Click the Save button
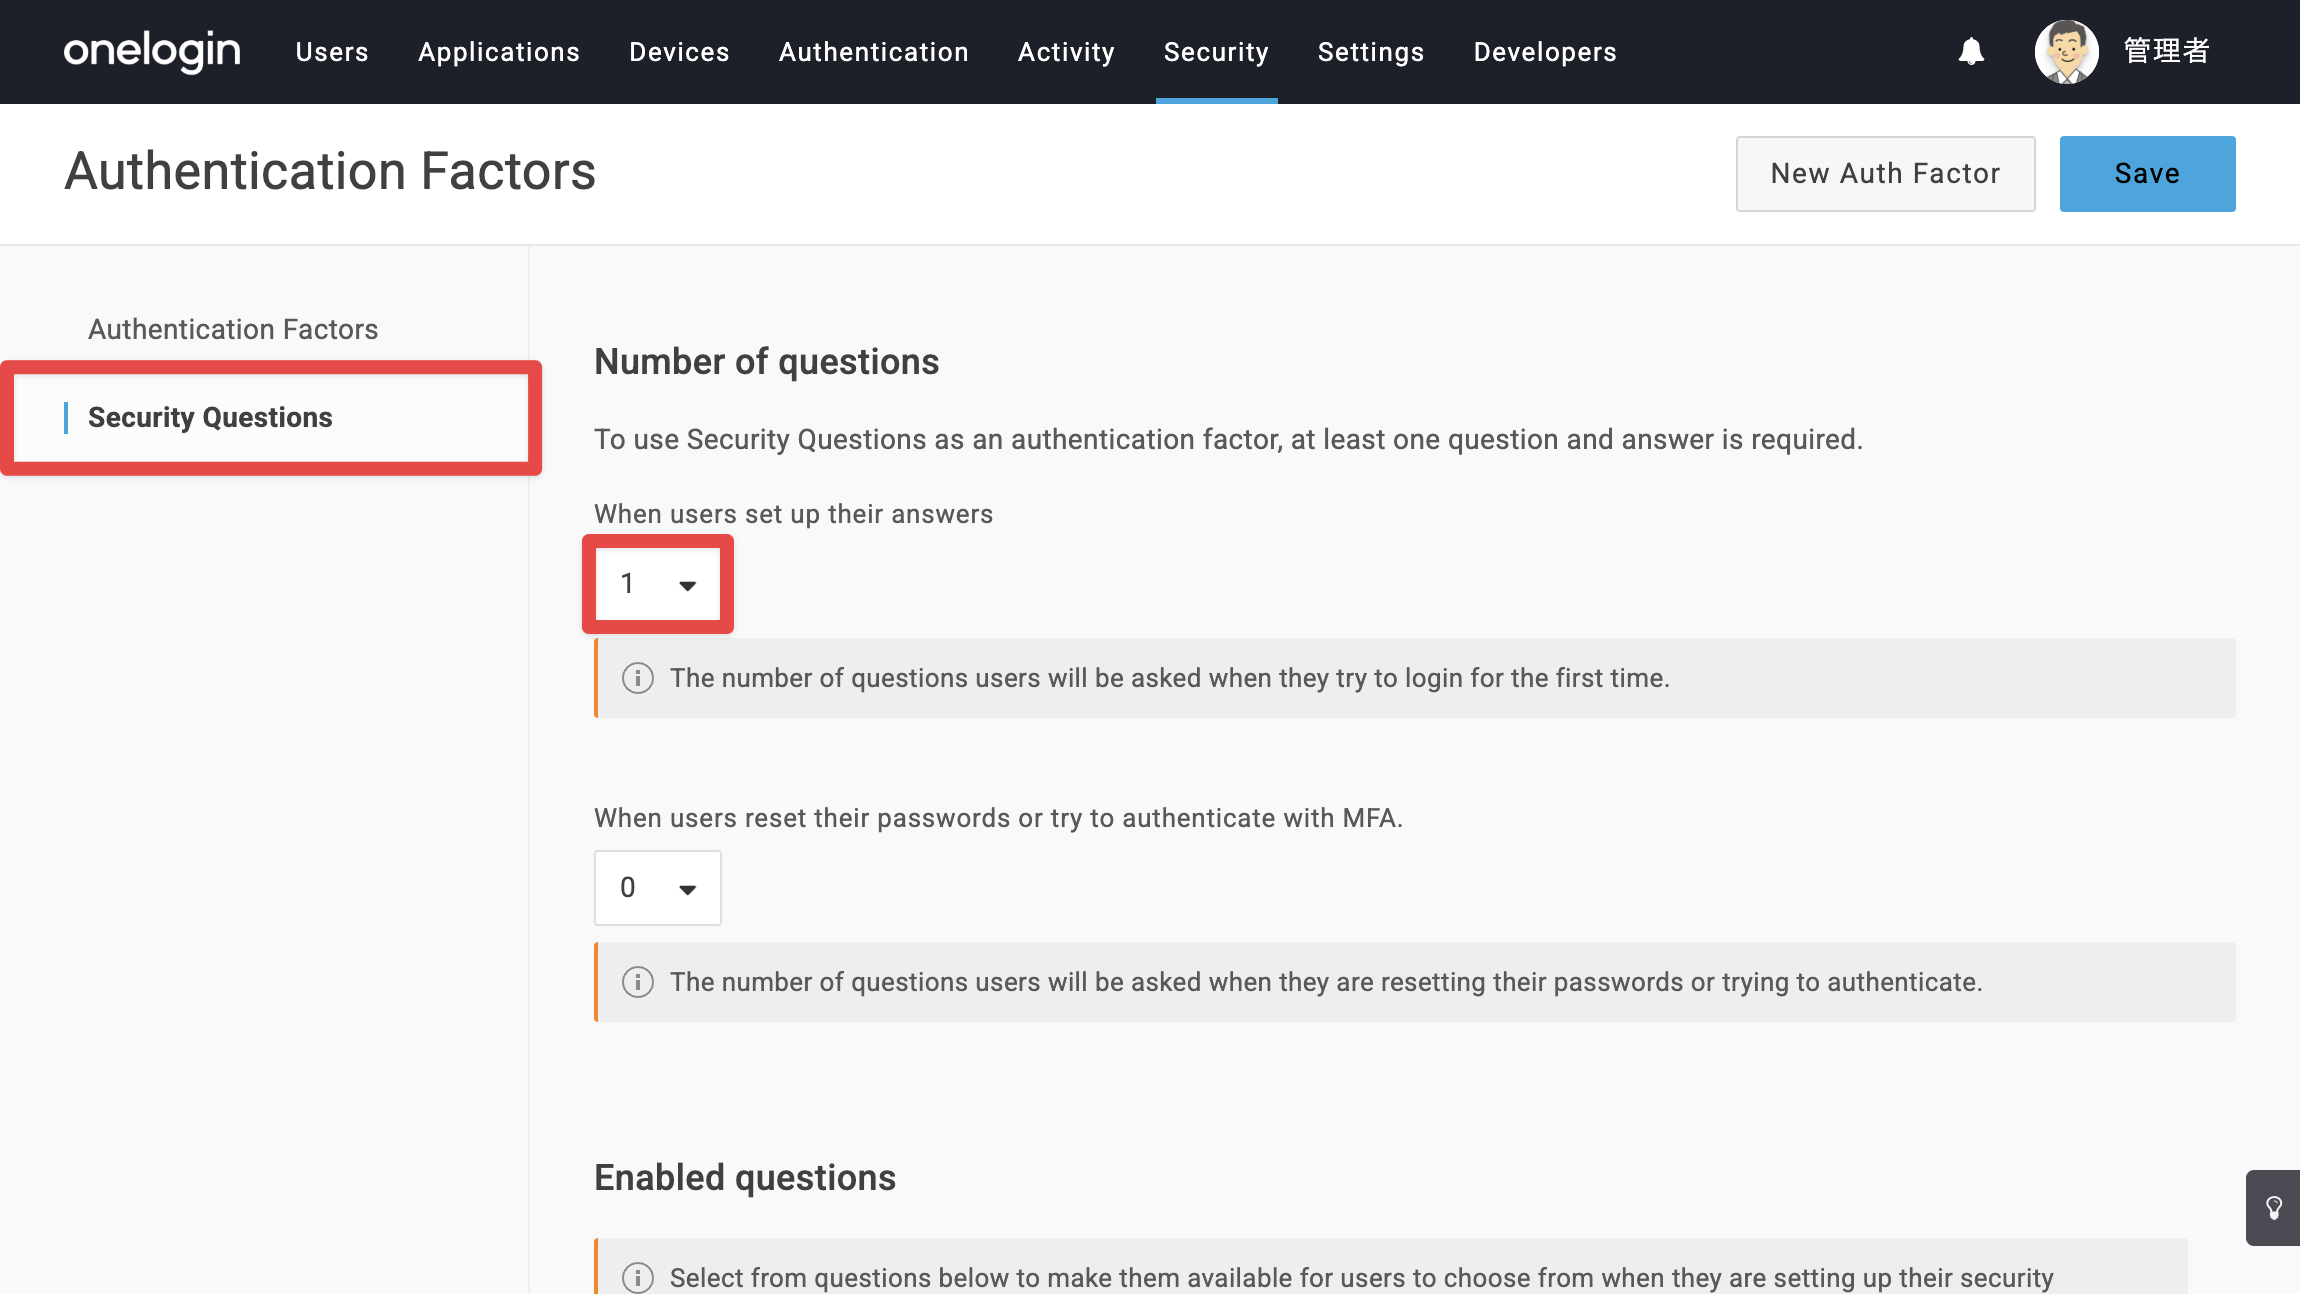 pos(2147,174)
